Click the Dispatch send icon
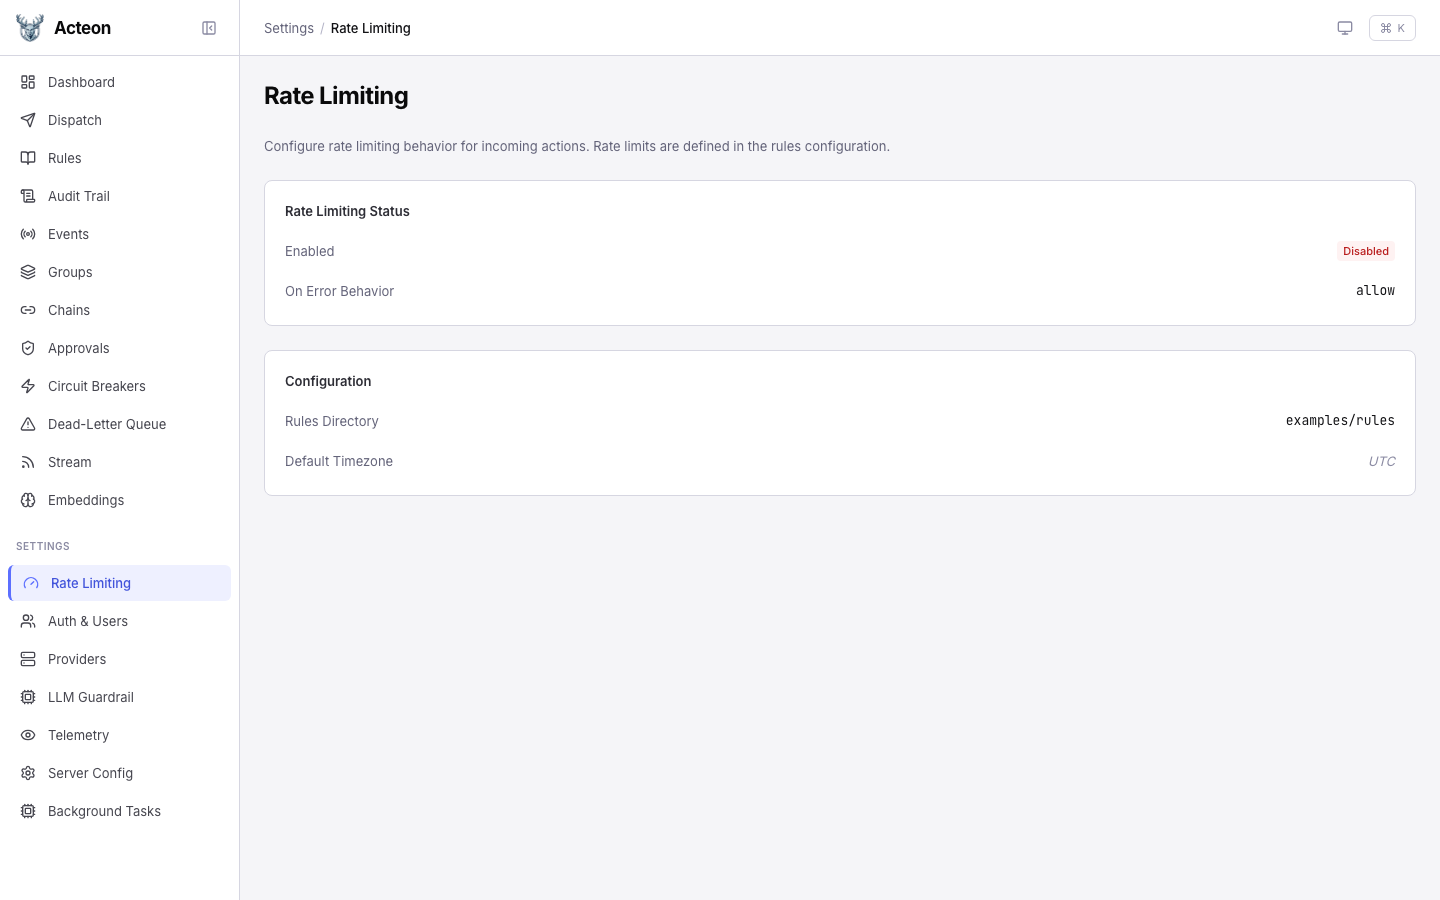The height and width of the screenshot is (900, 1440). click(28, 120)
